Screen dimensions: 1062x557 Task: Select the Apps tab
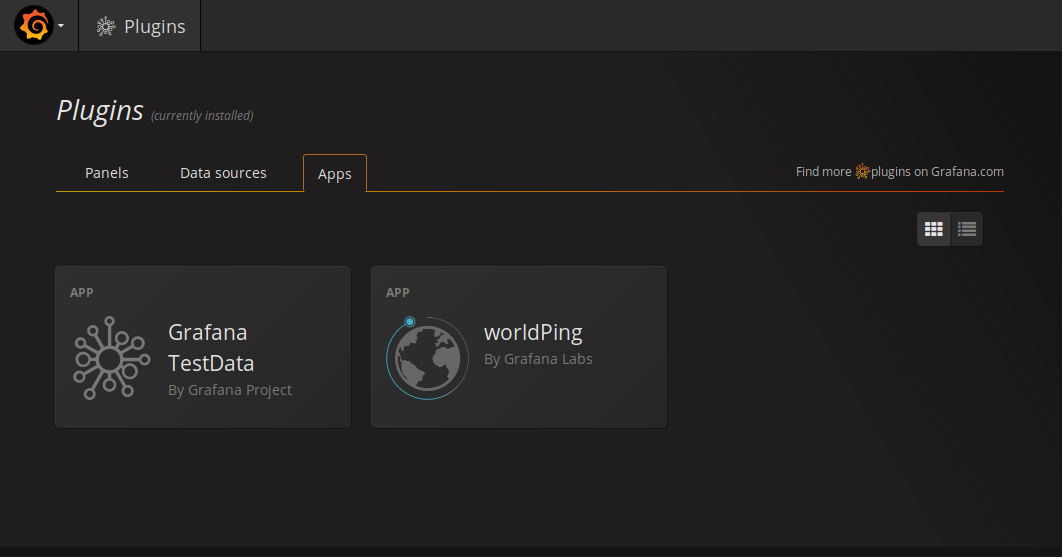point(335,173)
